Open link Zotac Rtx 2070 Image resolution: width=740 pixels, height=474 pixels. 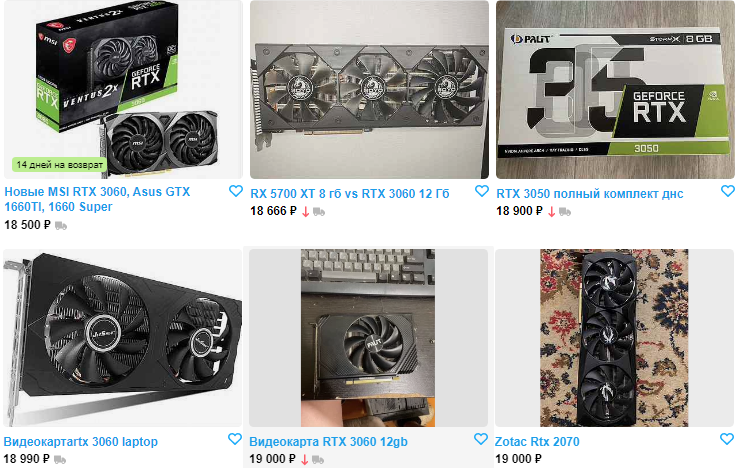coord(537,442)
